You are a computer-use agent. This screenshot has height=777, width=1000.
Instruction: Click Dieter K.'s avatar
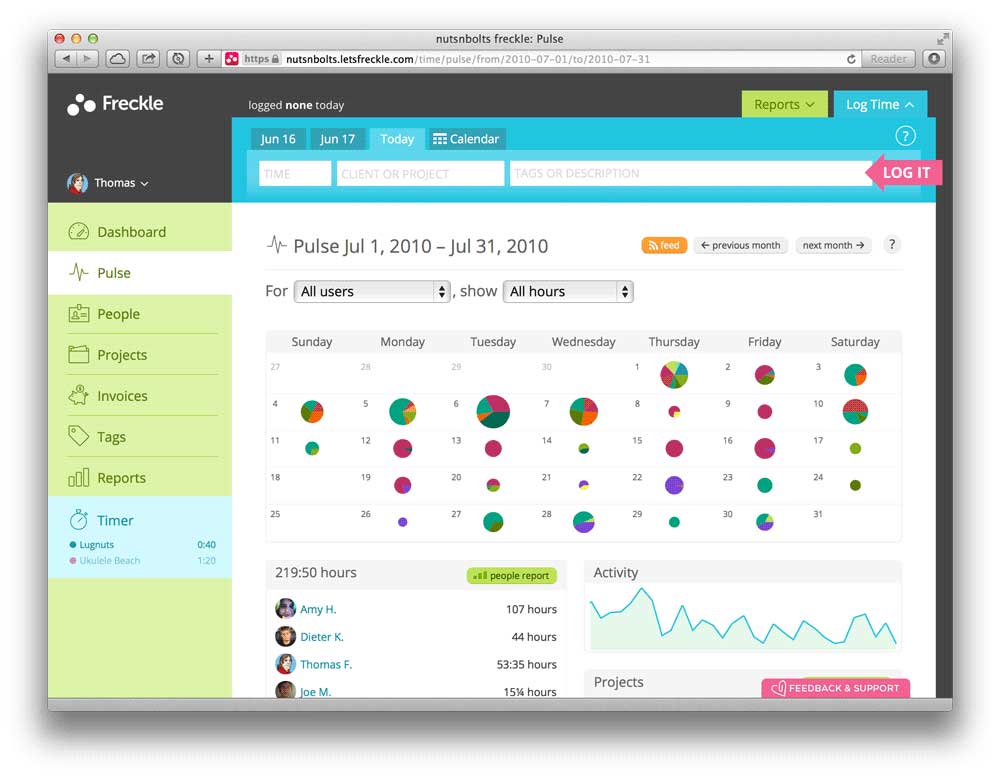pyautogui.click(x=285, y=636)
